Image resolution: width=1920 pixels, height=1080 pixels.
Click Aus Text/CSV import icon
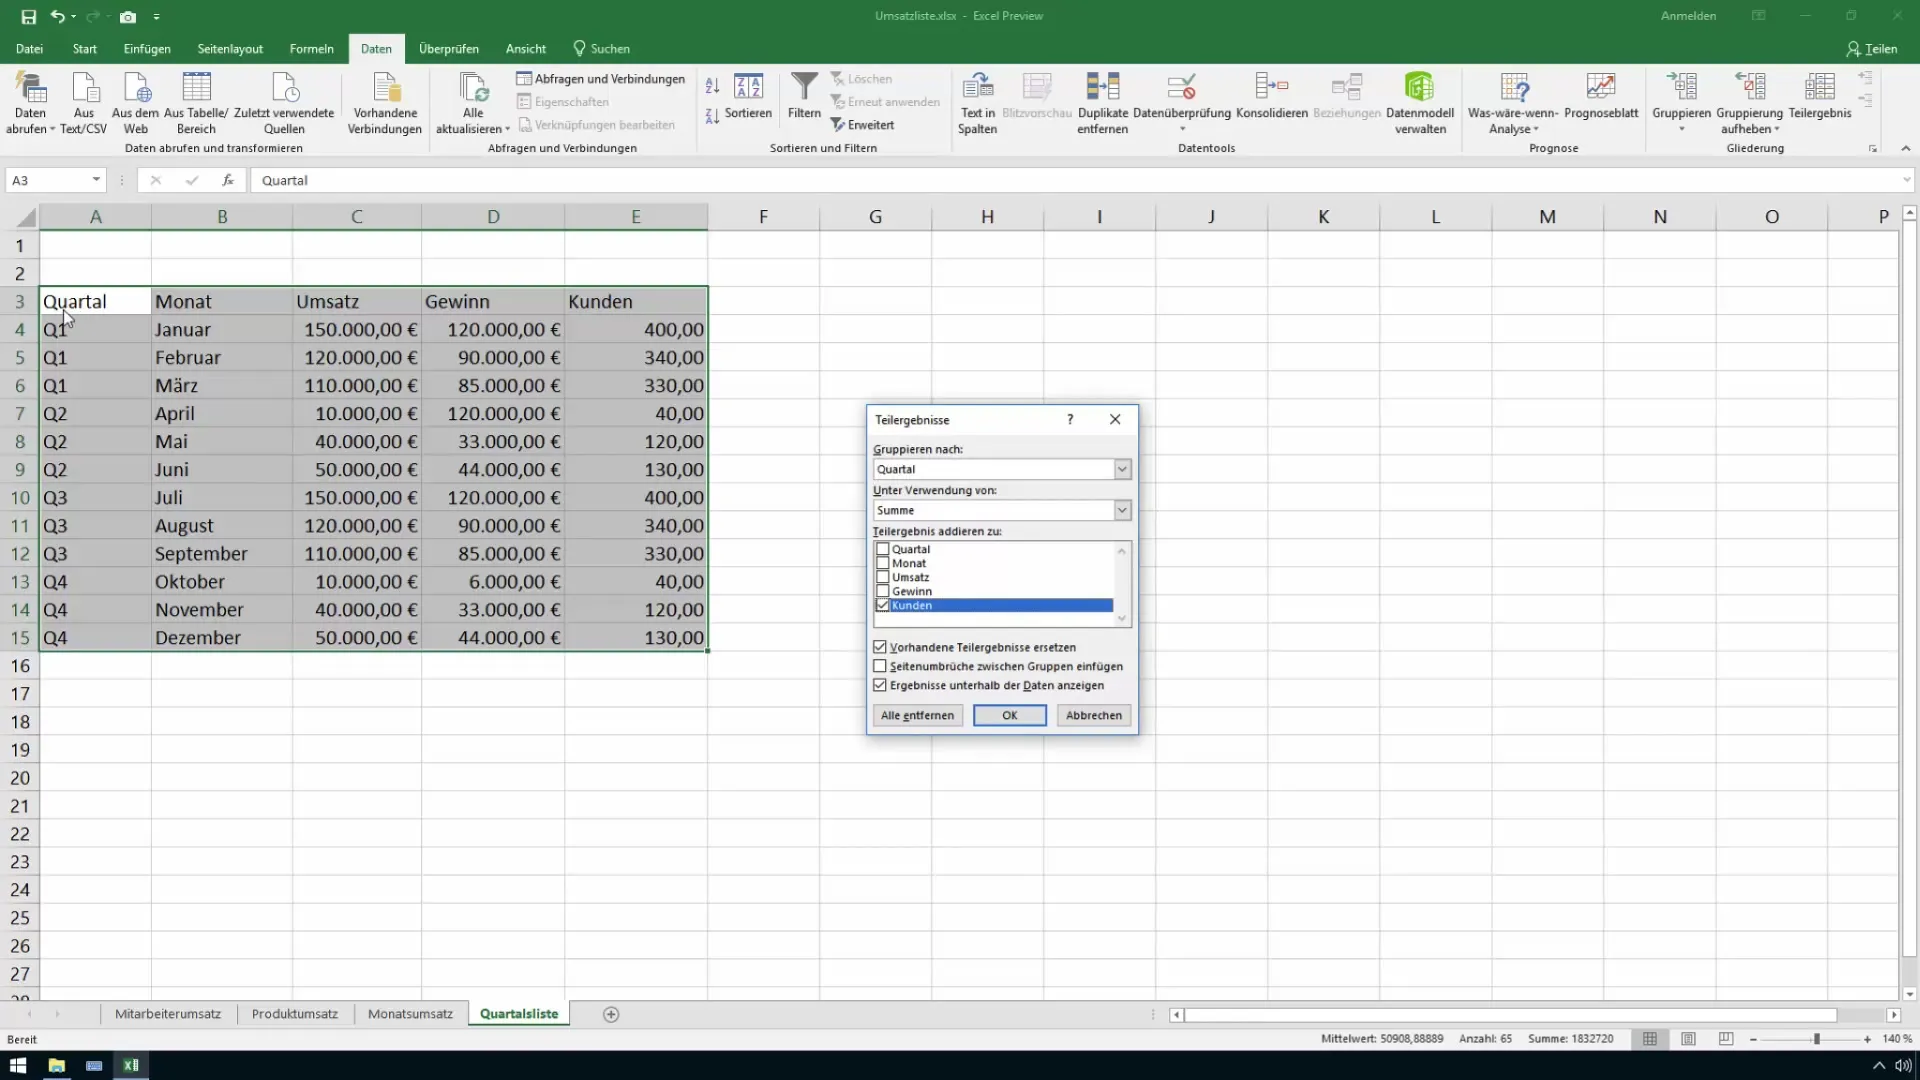(x=84, y=103)
